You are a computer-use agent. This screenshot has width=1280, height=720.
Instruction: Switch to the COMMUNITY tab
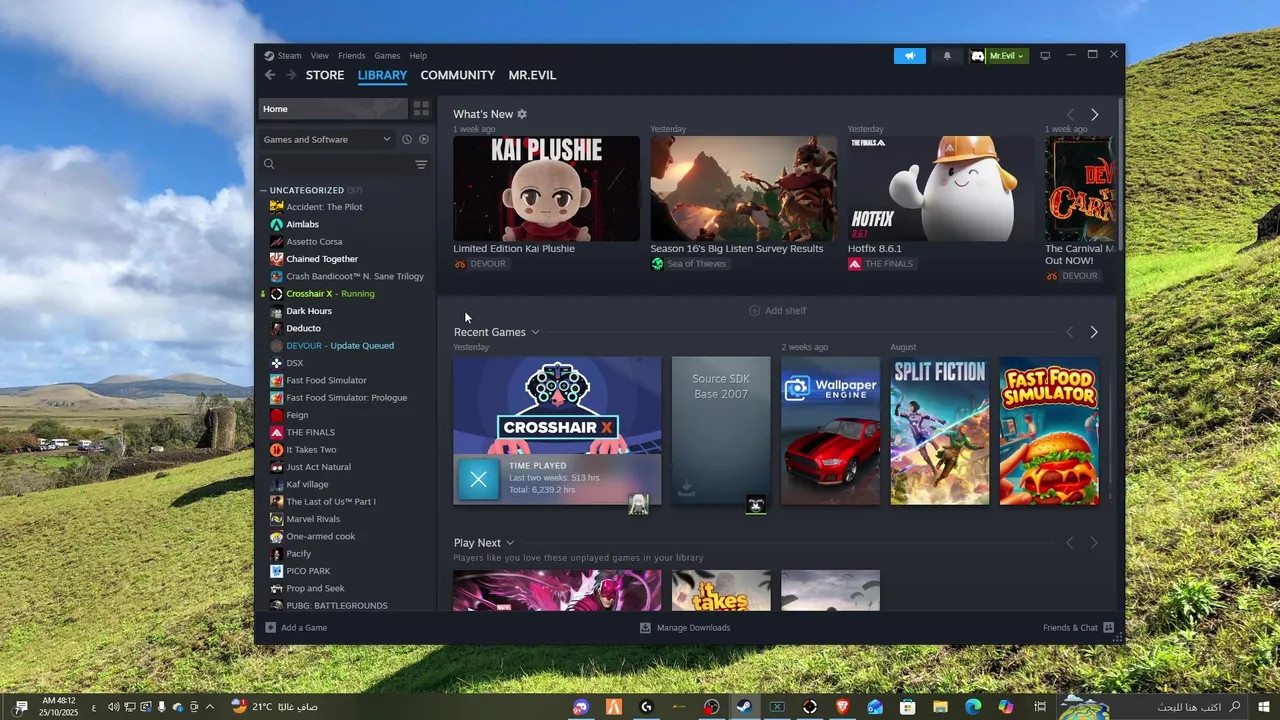(458, 75)
